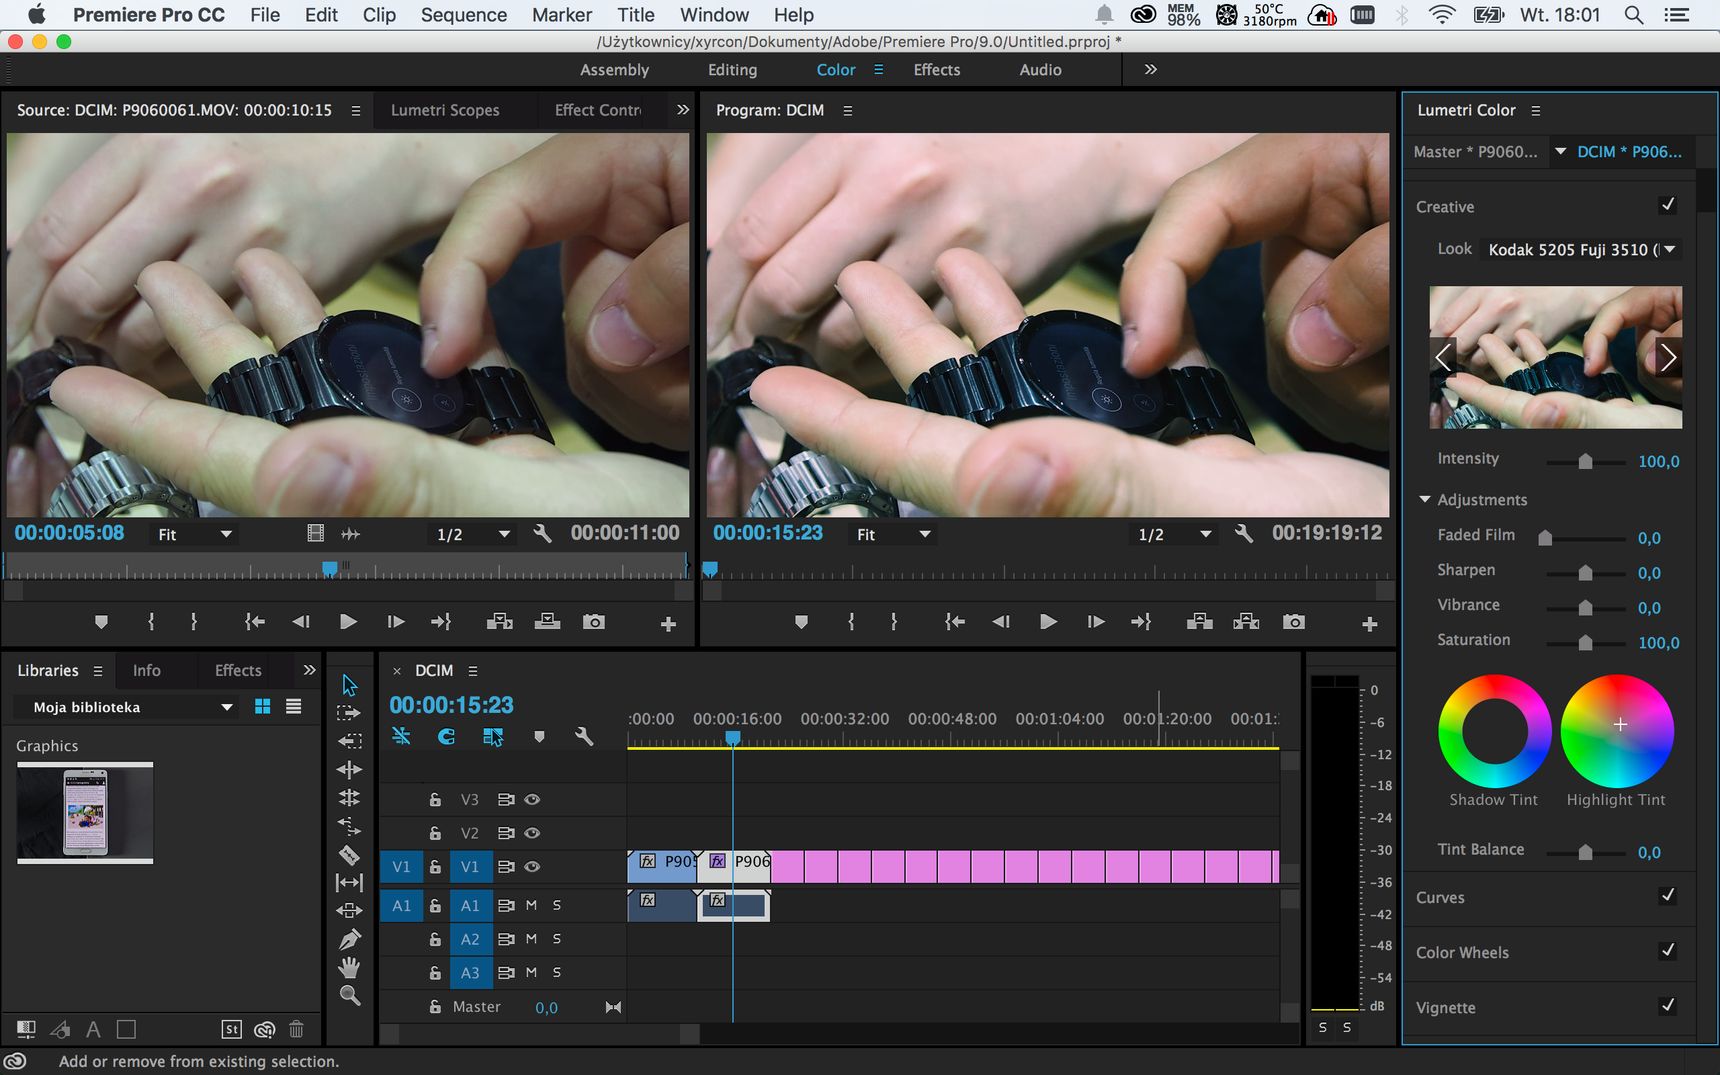Switch to Audio workspace
The height and width of the screenshot is (1075, 1720).
1040,70
